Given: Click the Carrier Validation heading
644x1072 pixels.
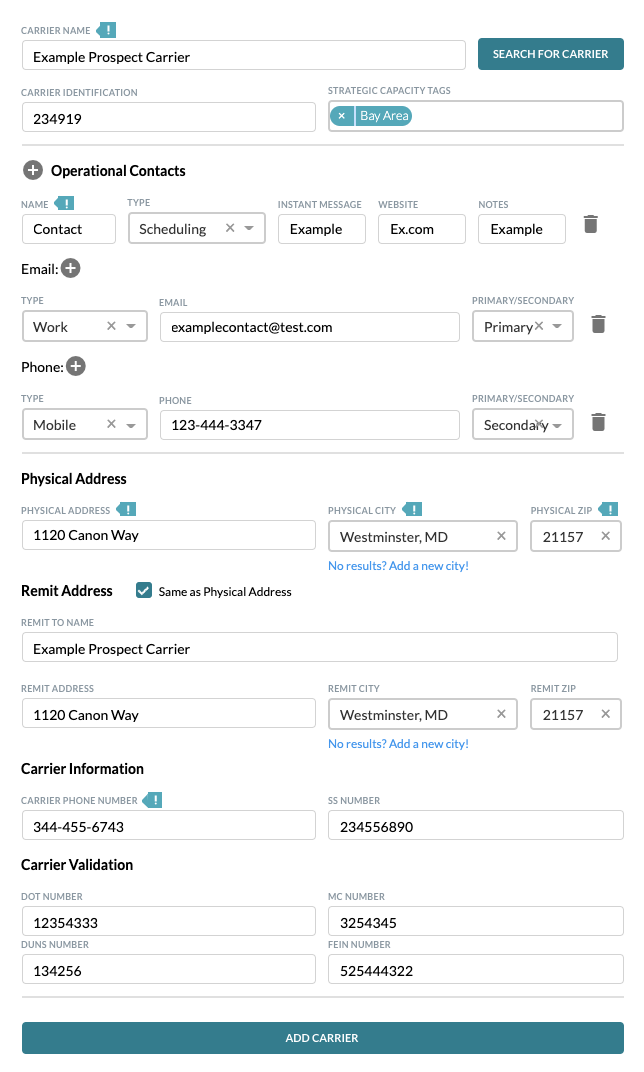Looking at the screenshot, I should point(77,864).
